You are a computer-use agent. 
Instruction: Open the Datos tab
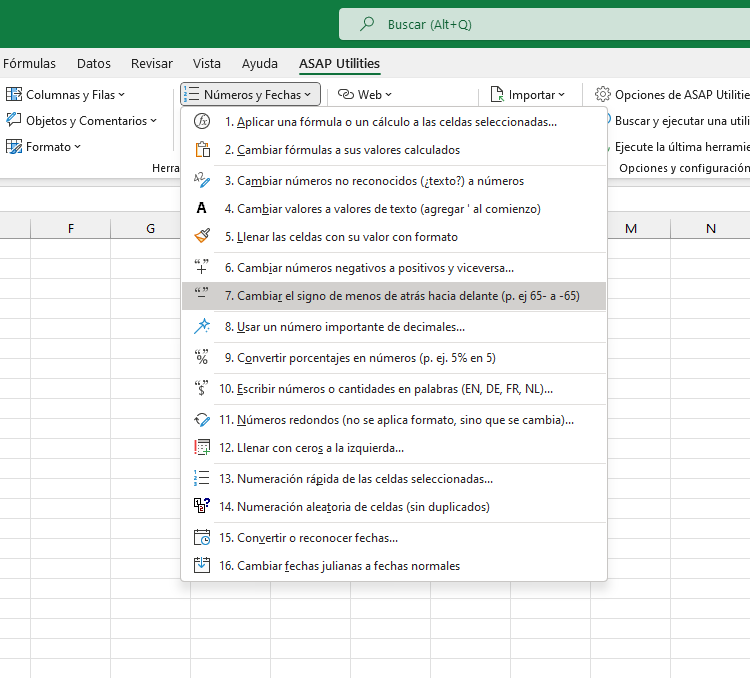click(x=94, y=63)
